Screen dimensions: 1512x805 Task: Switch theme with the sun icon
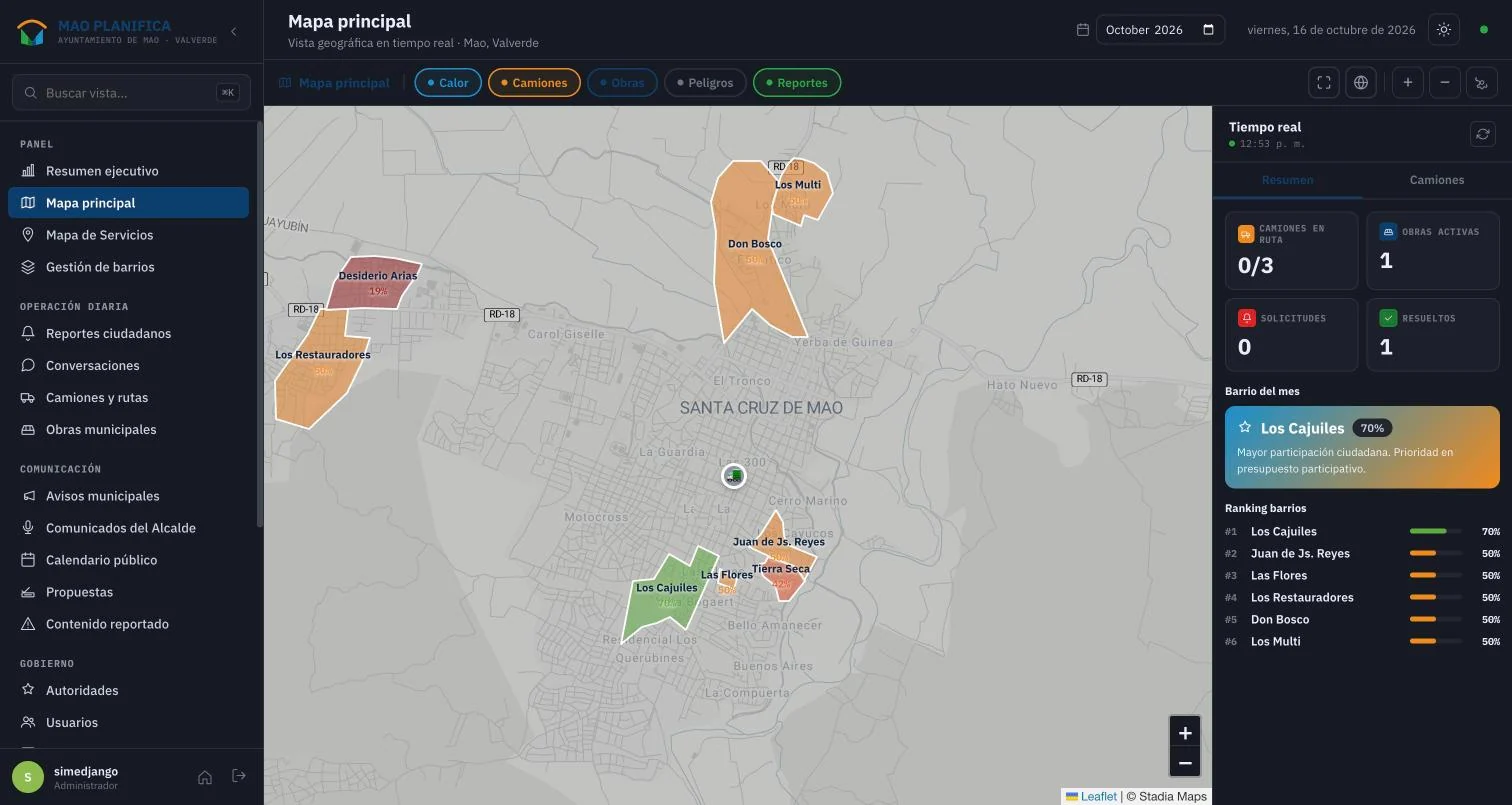1444,30
